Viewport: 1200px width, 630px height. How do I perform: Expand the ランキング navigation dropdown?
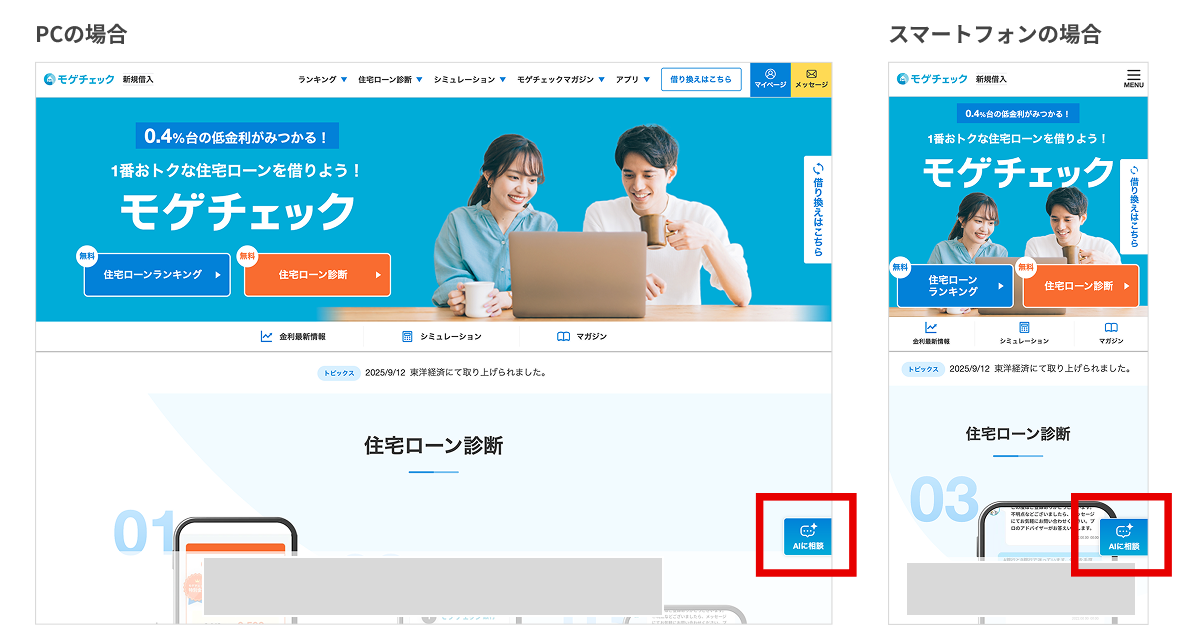click(x=320, y=78)
